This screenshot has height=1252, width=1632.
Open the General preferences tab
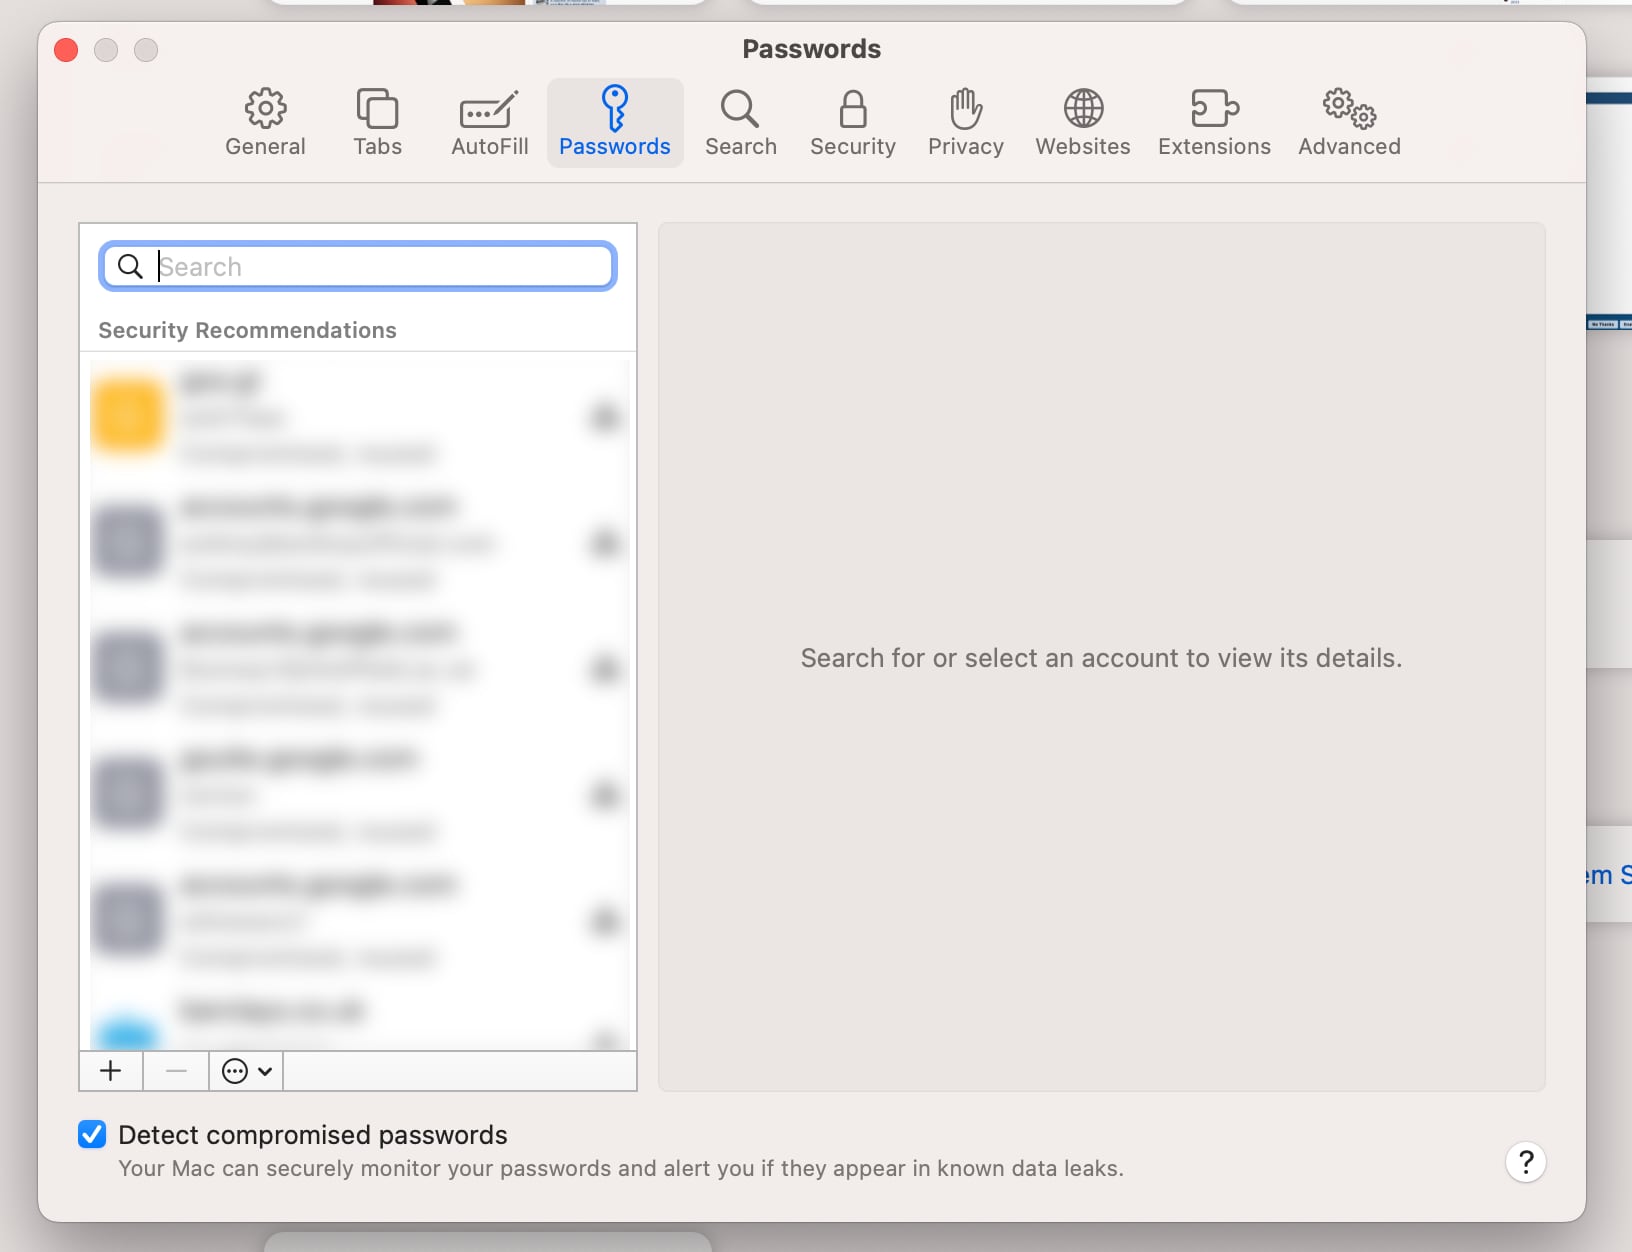(x=265, y=123)
